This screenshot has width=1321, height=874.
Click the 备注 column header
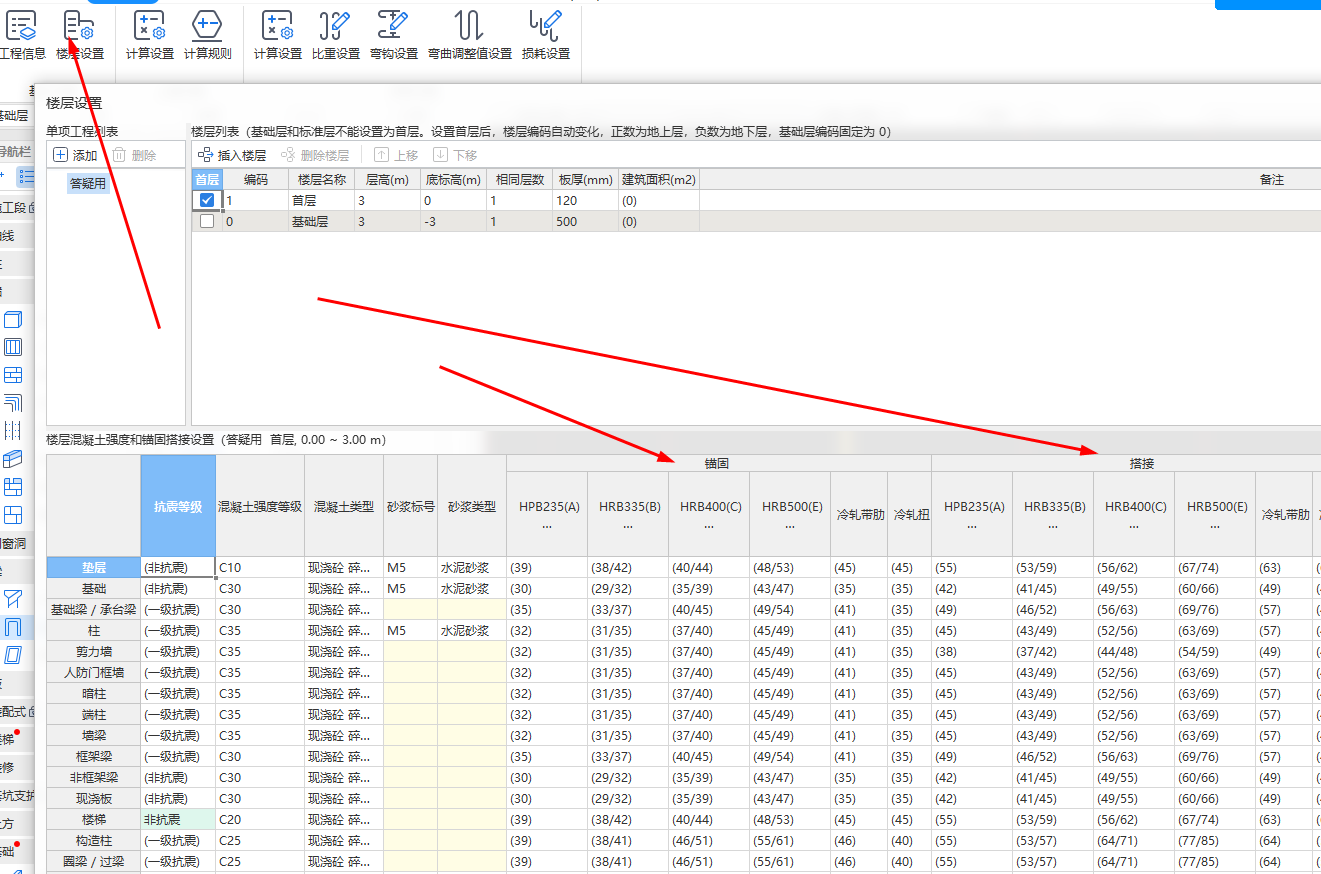pyautogui.click(x=1271, y=180)
